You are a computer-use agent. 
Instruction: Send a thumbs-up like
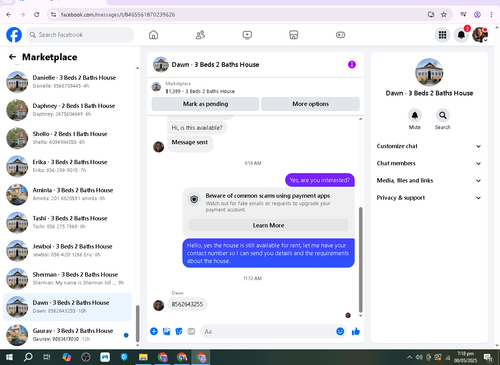pos(356,331)
